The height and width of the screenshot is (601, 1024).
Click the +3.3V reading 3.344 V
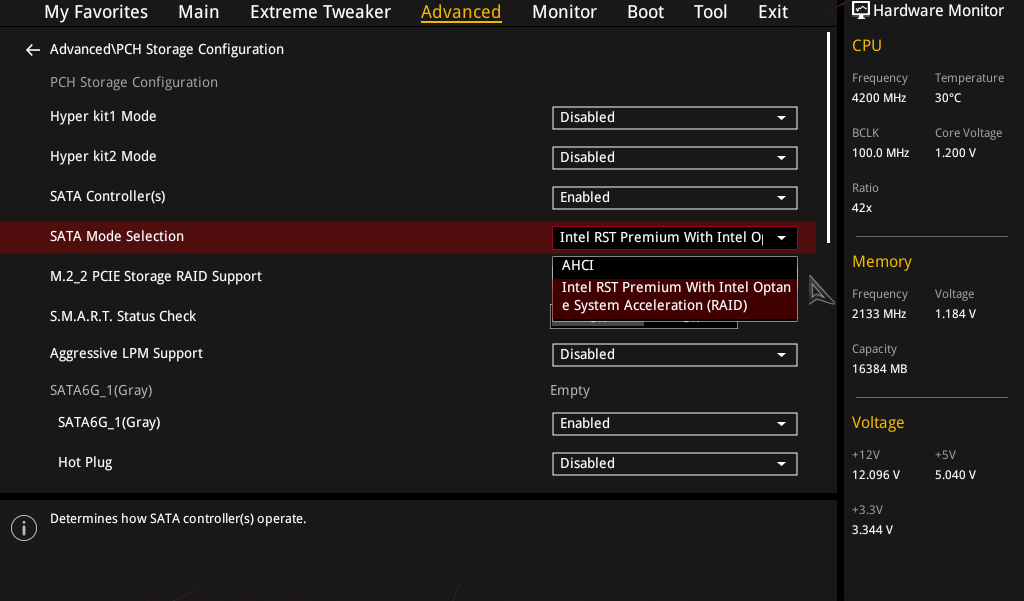click(x=872, y=530)
